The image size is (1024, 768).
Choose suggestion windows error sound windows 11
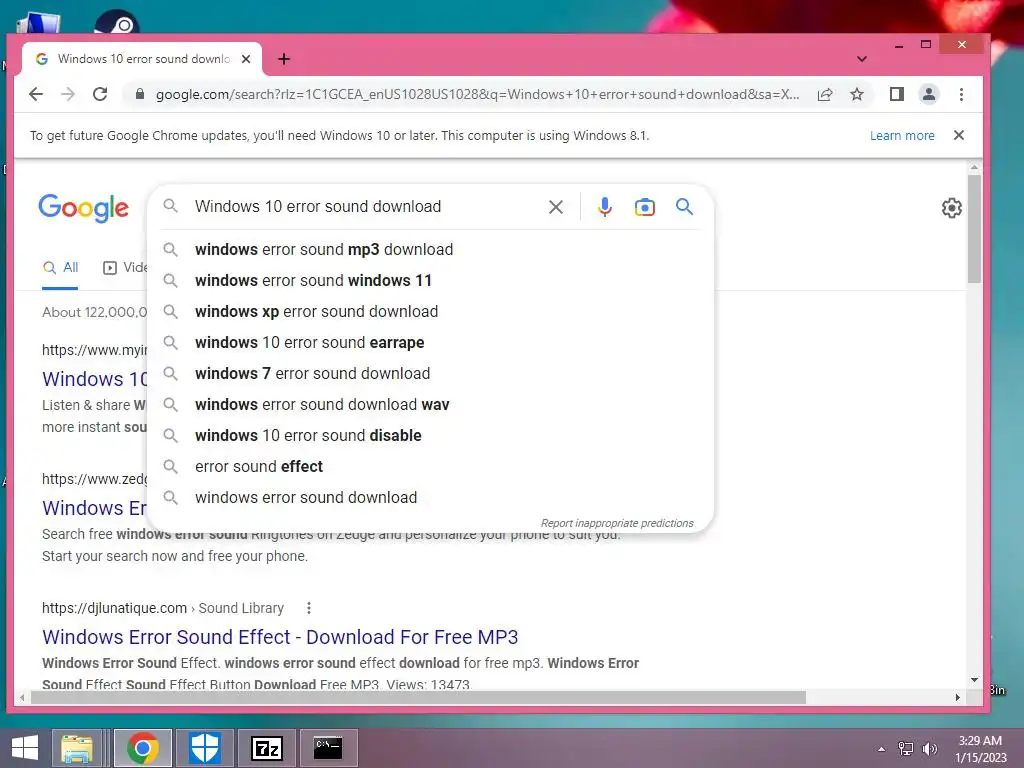click(x=431, y=280)
